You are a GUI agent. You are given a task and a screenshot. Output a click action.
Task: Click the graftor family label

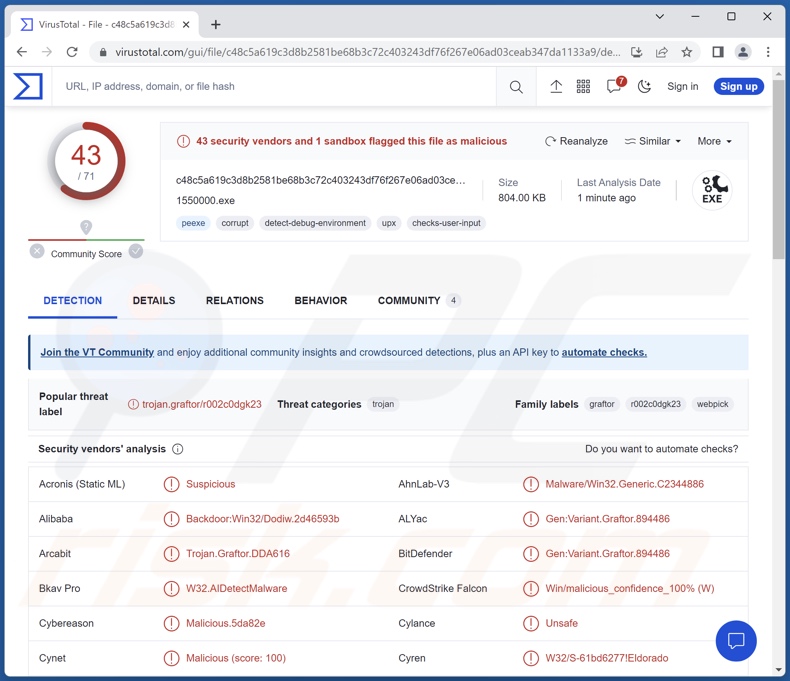click(x=602, y=404)
